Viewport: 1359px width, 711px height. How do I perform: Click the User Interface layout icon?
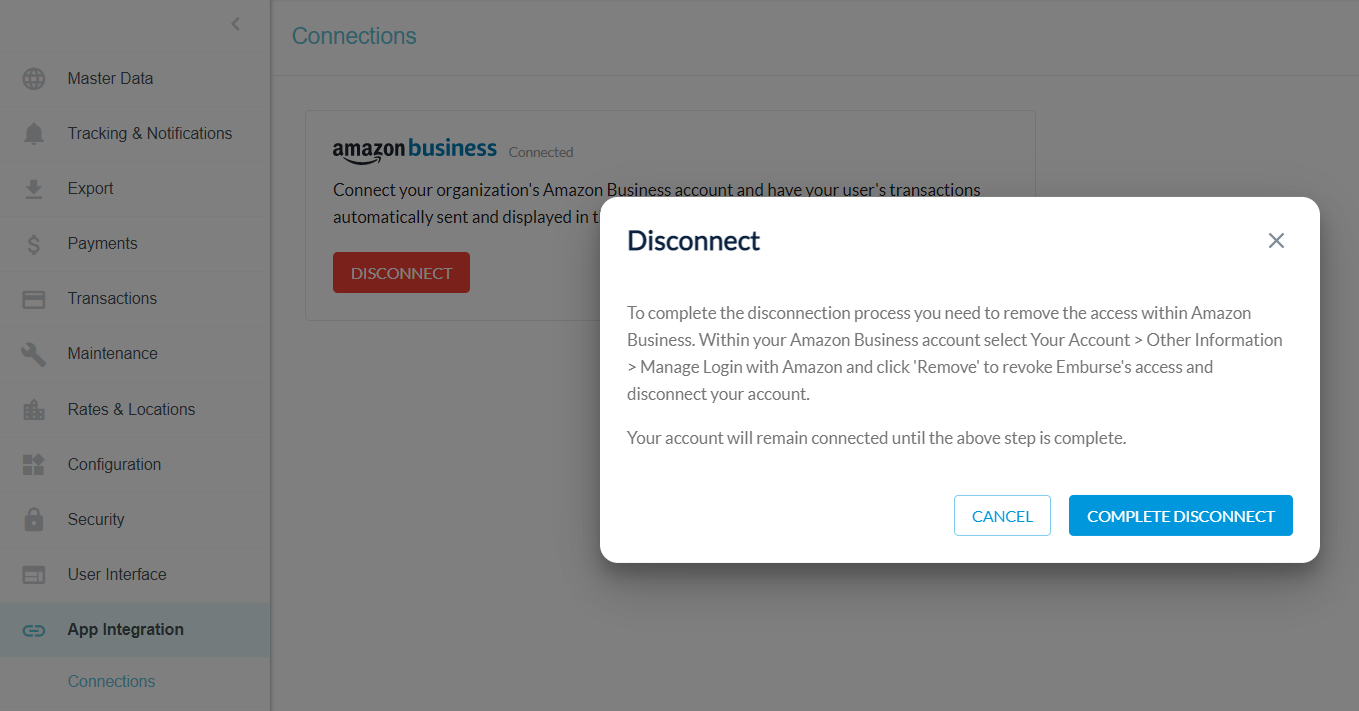(34, 575)
